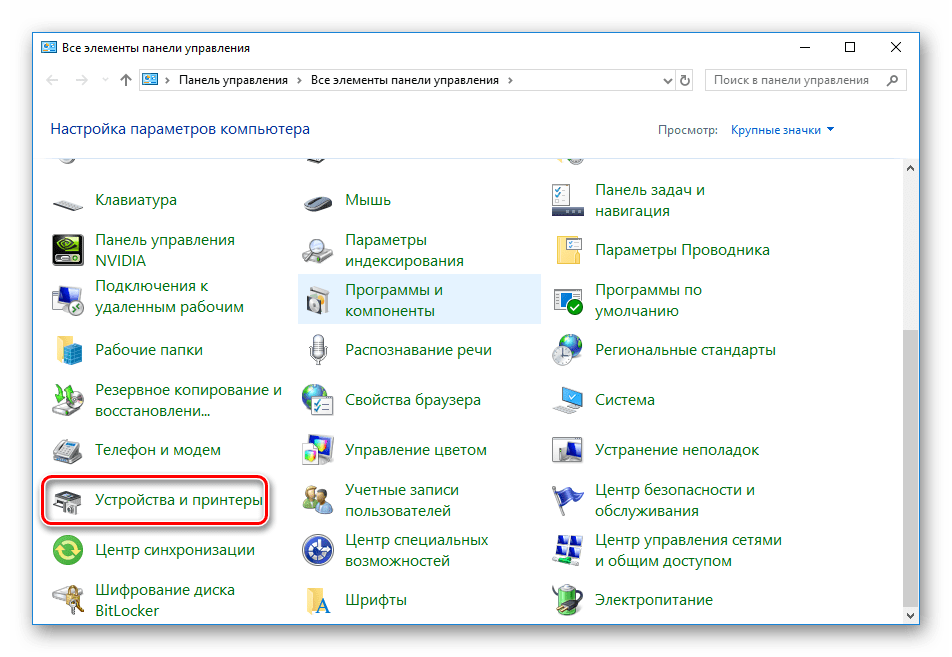Expand the chevron after Все элементы панели управления
952x657 pixels.
click(x=511, y=80)
